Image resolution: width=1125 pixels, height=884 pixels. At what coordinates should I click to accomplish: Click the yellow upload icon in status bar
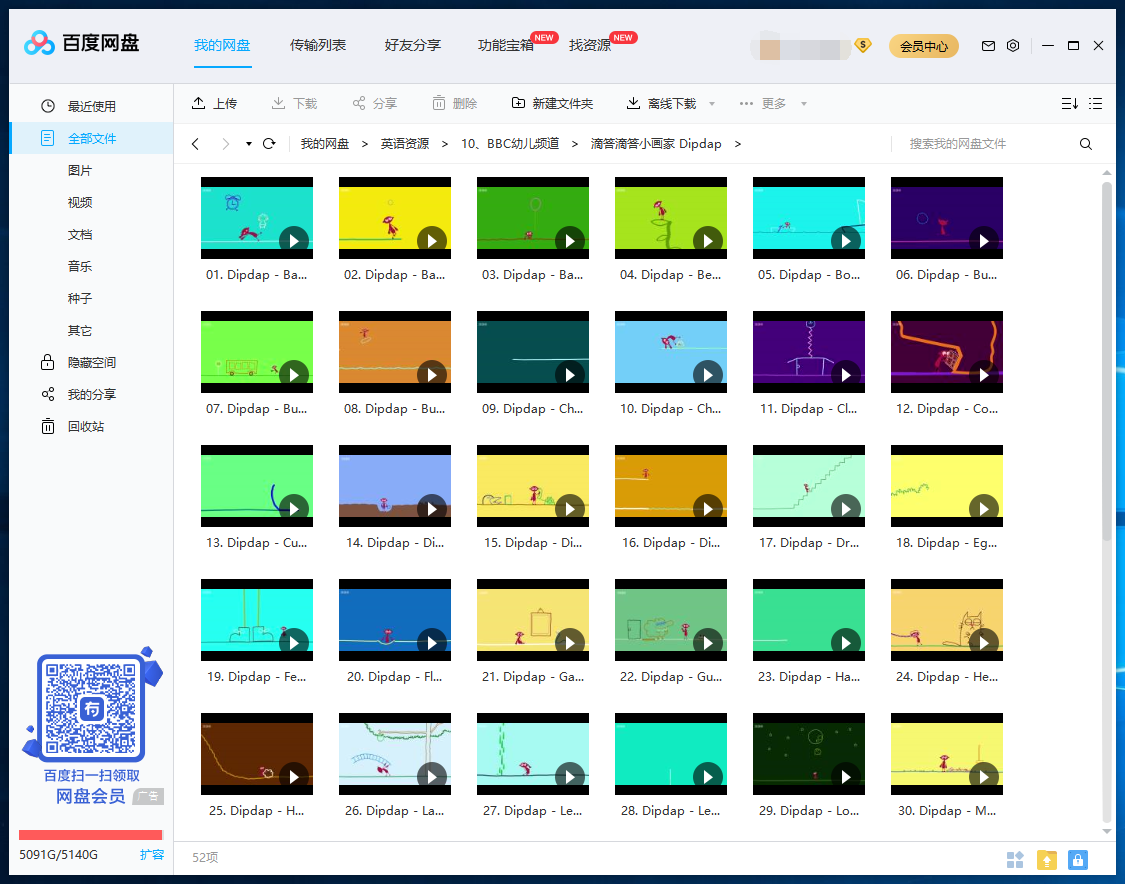point(1047,859)
